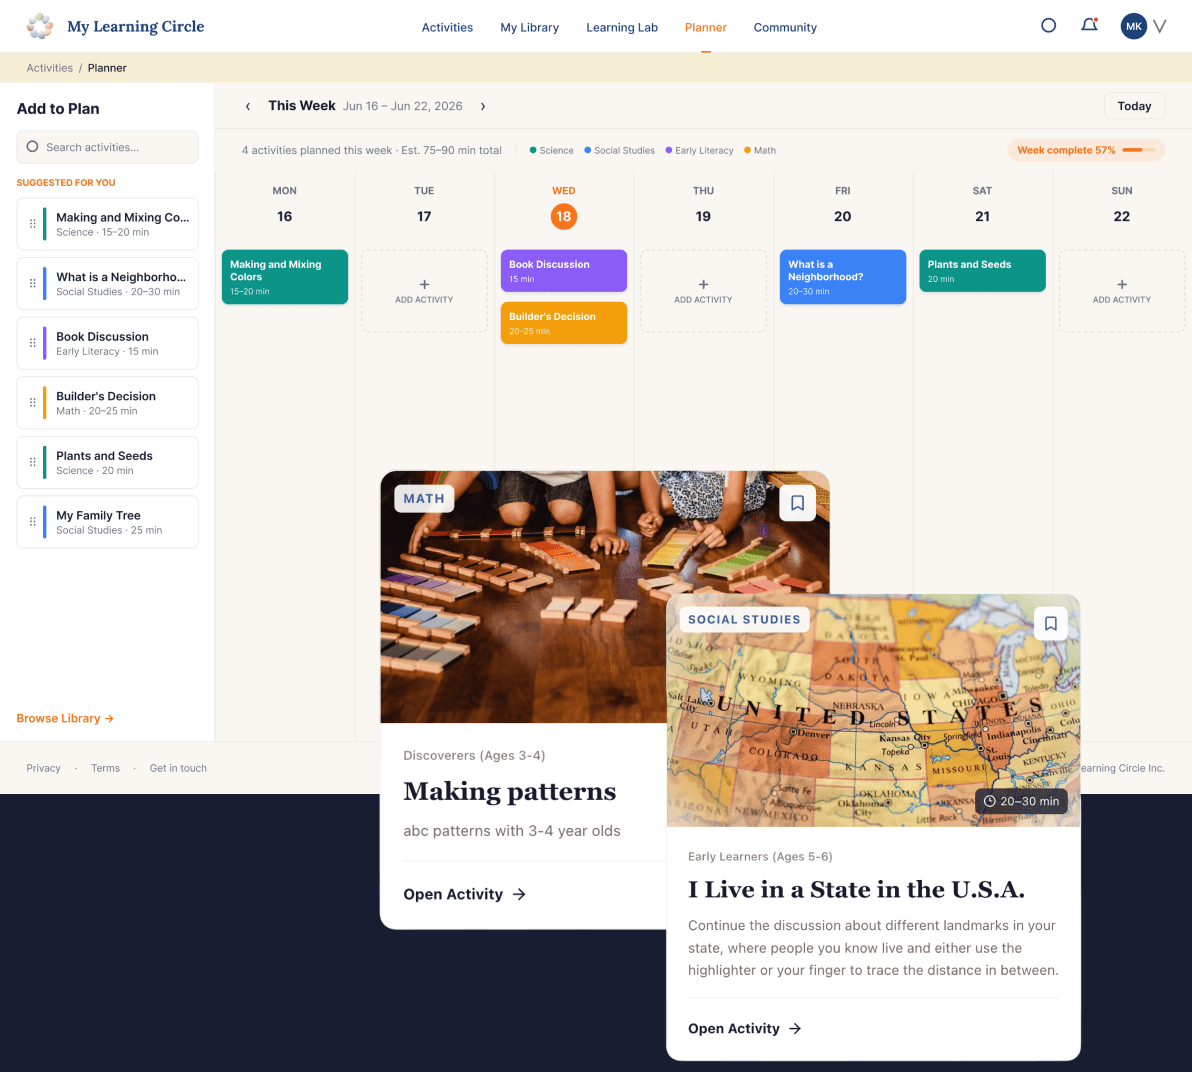This screenshot has width=1192, height=1072.
Task: Focus the Search activities input
Action: tap(107, 147)
